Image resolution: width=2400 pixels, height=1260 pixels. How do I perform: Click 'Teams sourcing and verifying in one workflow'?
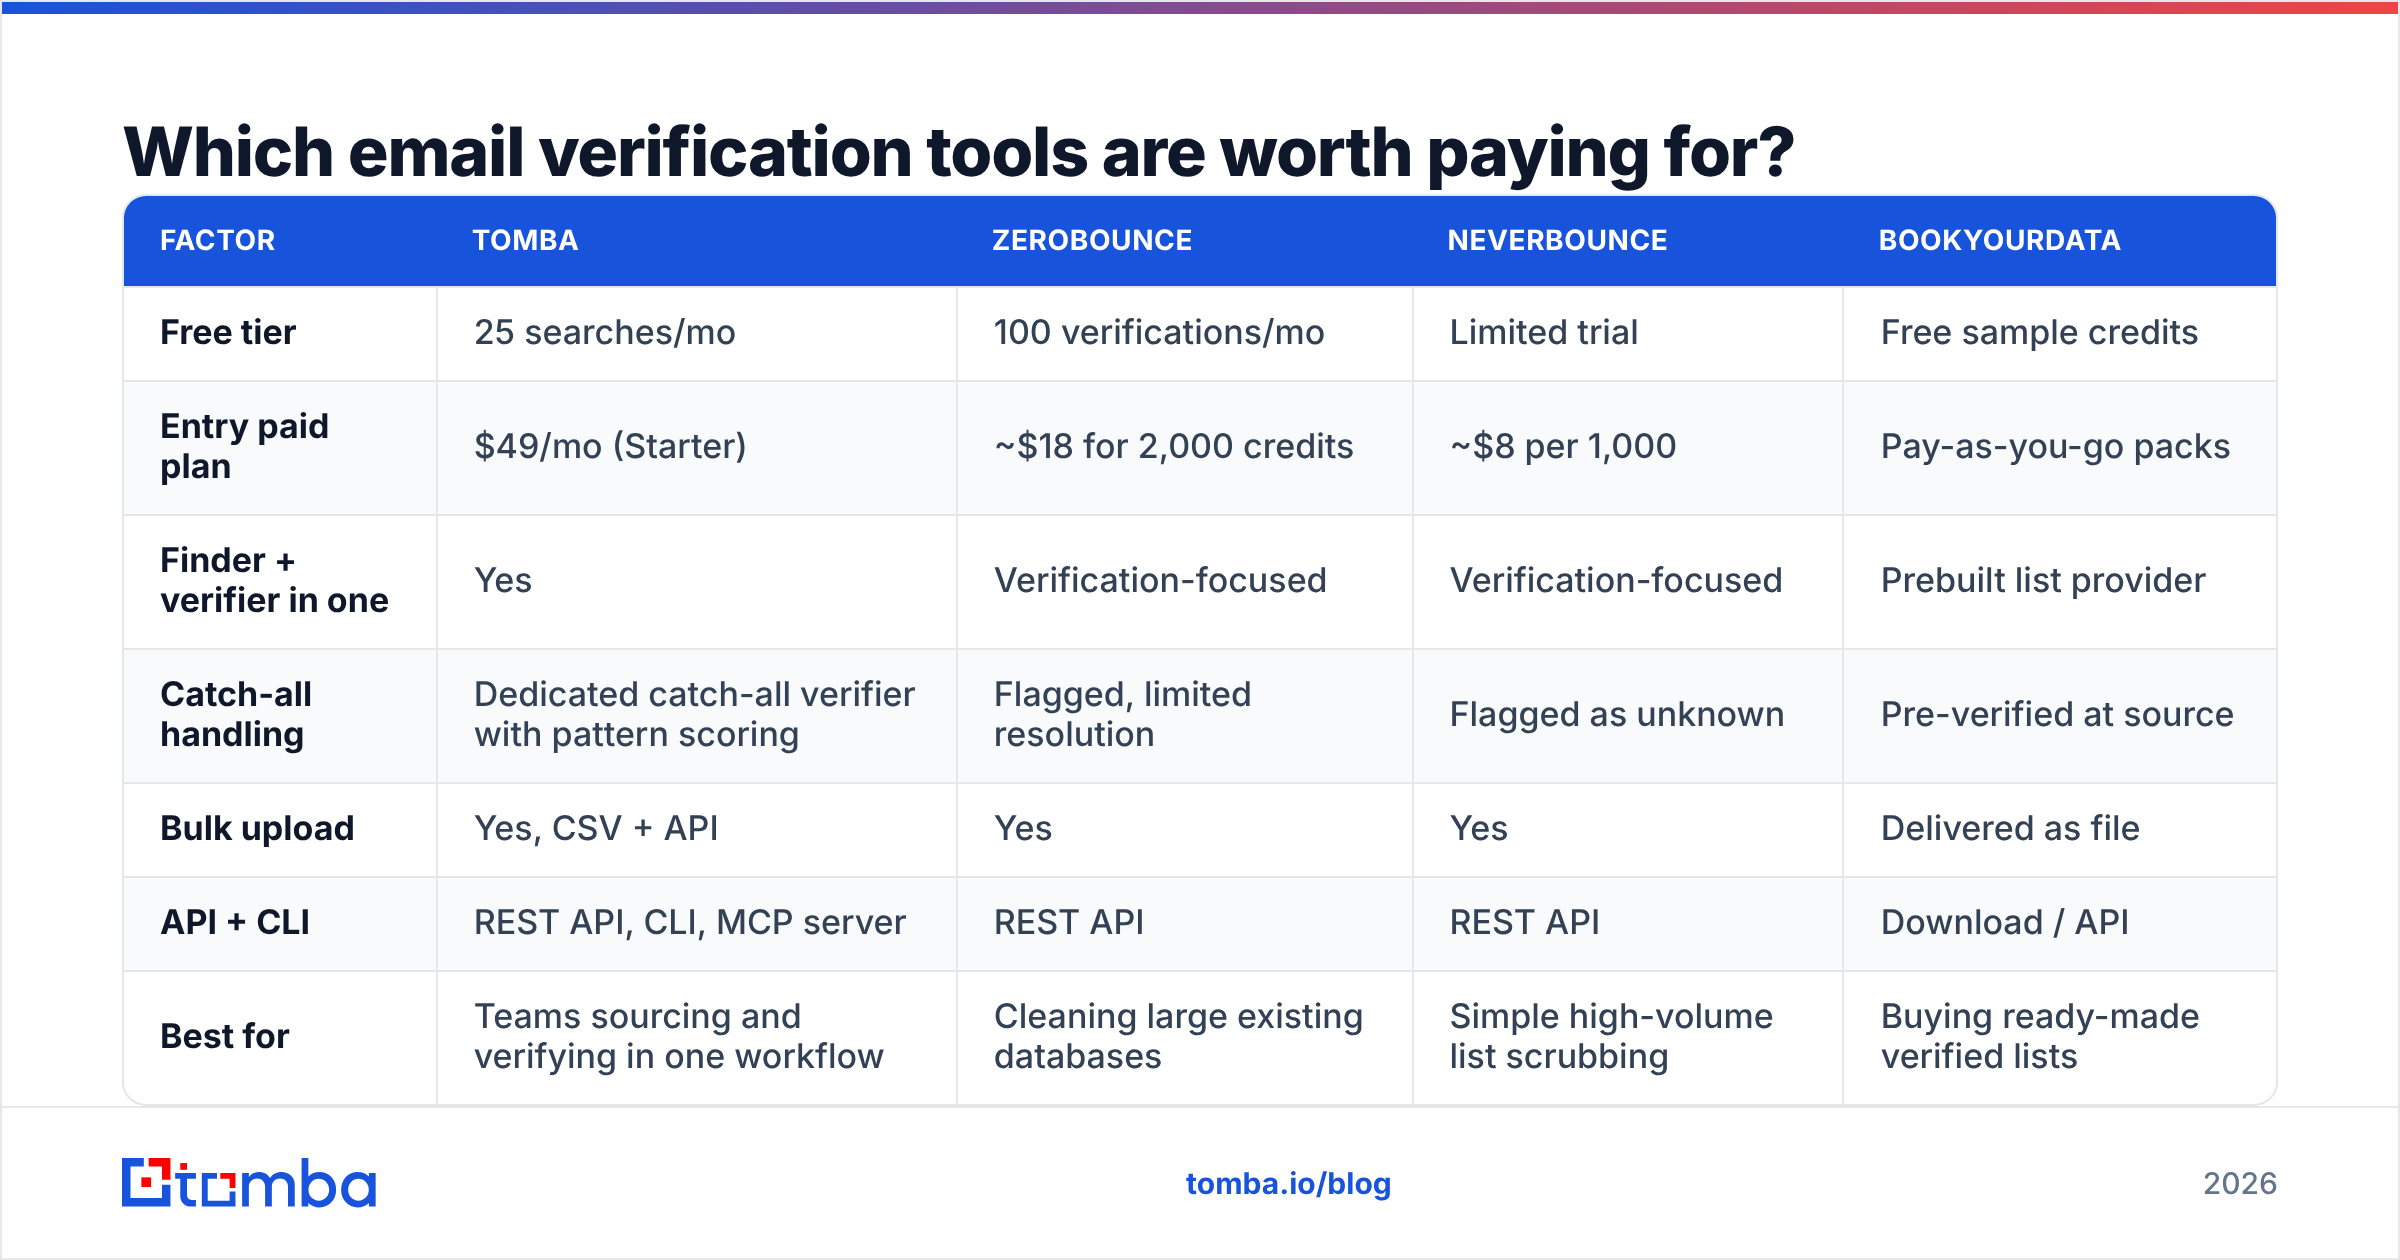coord(679,1036)
